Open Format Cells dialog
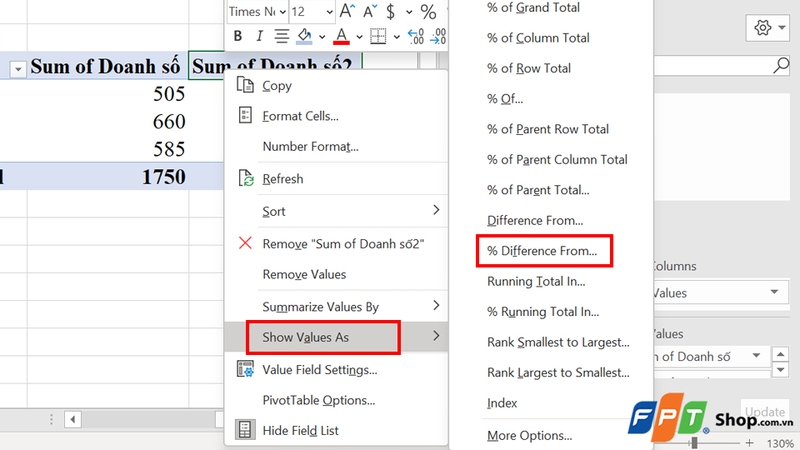Image resolution: width=800 pixels, height=450 pixels. 336,116
